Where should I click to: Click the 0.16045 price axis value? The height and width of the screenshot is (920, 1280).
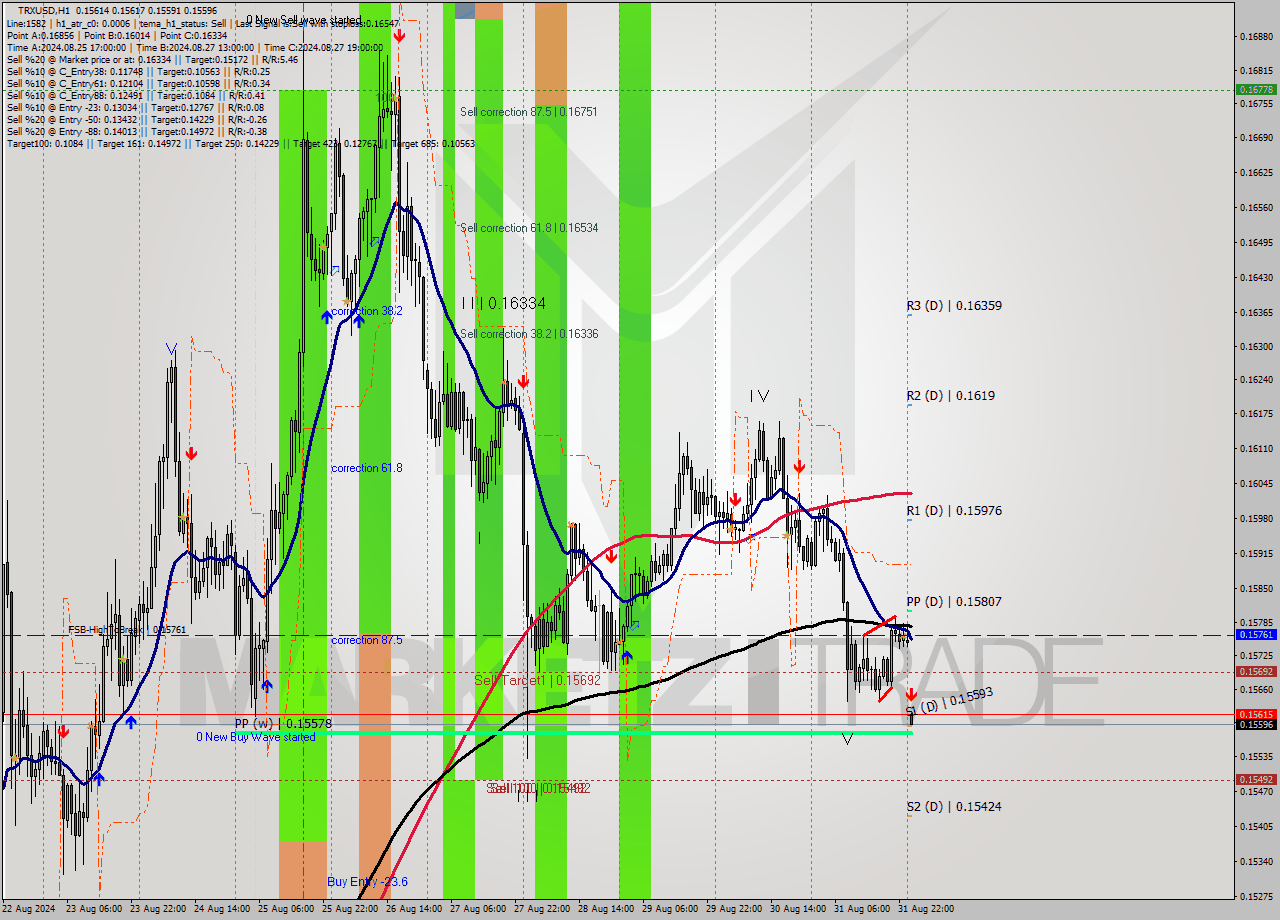tap(1256, 484)
